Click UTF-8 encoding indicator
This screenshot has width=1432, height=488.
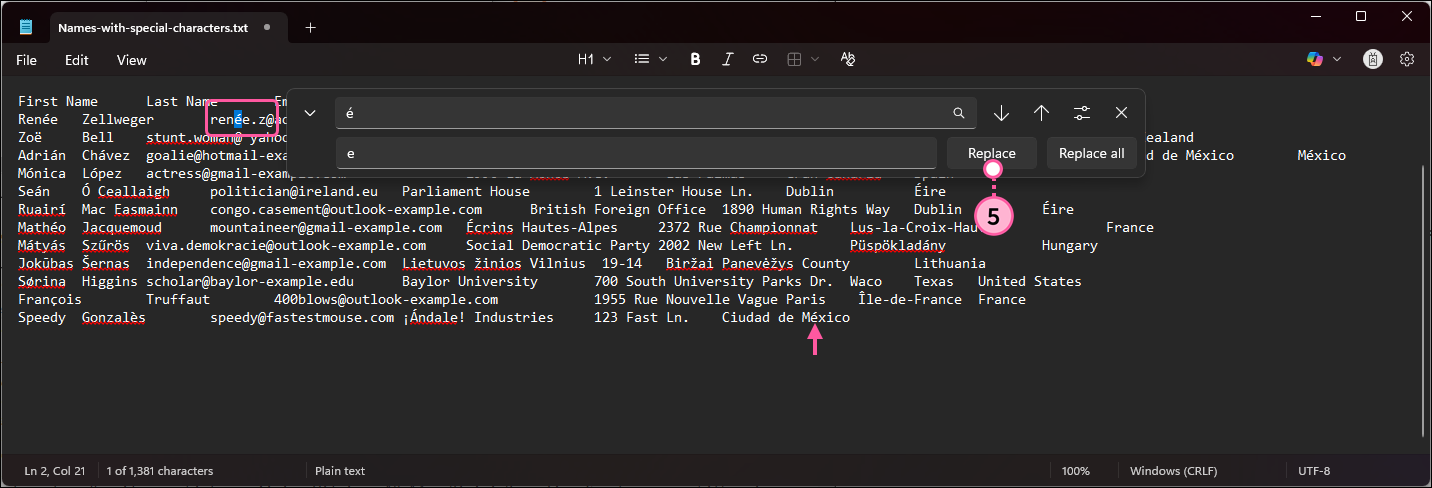pos(1314,471)
